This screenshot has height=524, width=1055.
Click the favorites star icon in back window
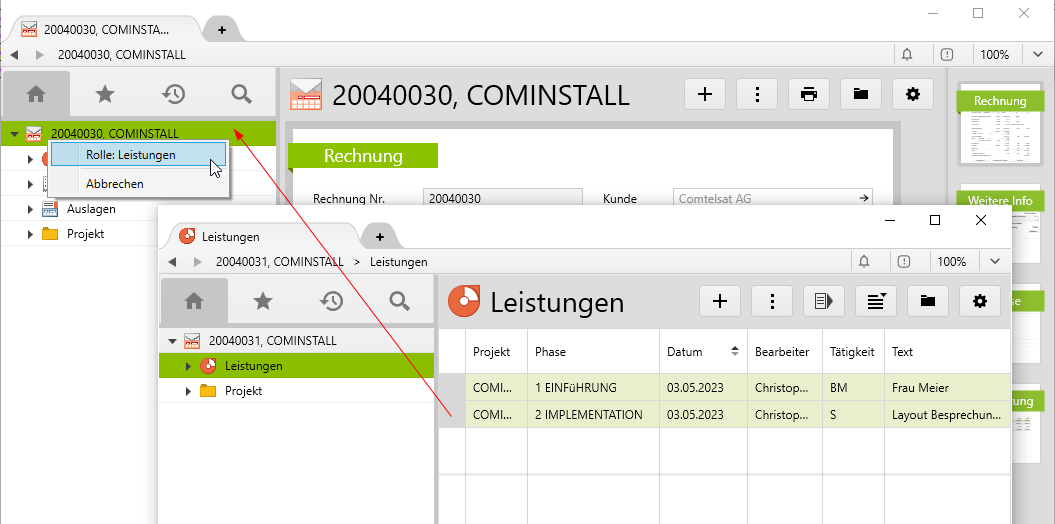pos(105,94)
